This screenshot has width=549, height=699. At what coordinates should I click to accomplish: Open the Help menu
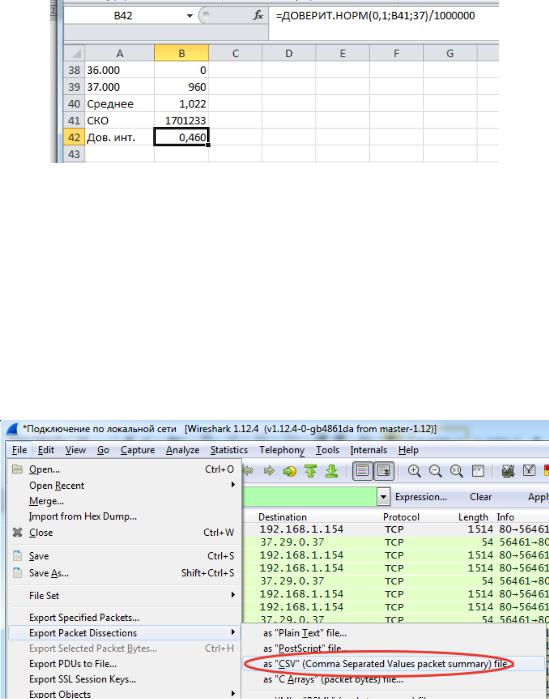(408, 450)
